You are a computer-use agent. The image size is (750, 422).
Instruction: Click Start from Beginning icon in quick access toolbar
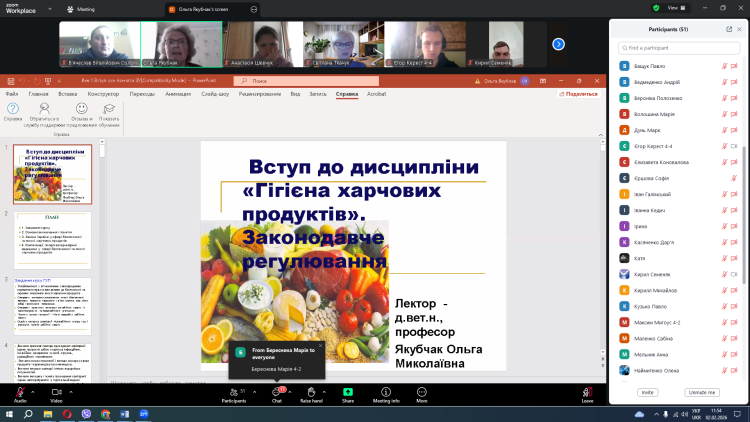48,81
